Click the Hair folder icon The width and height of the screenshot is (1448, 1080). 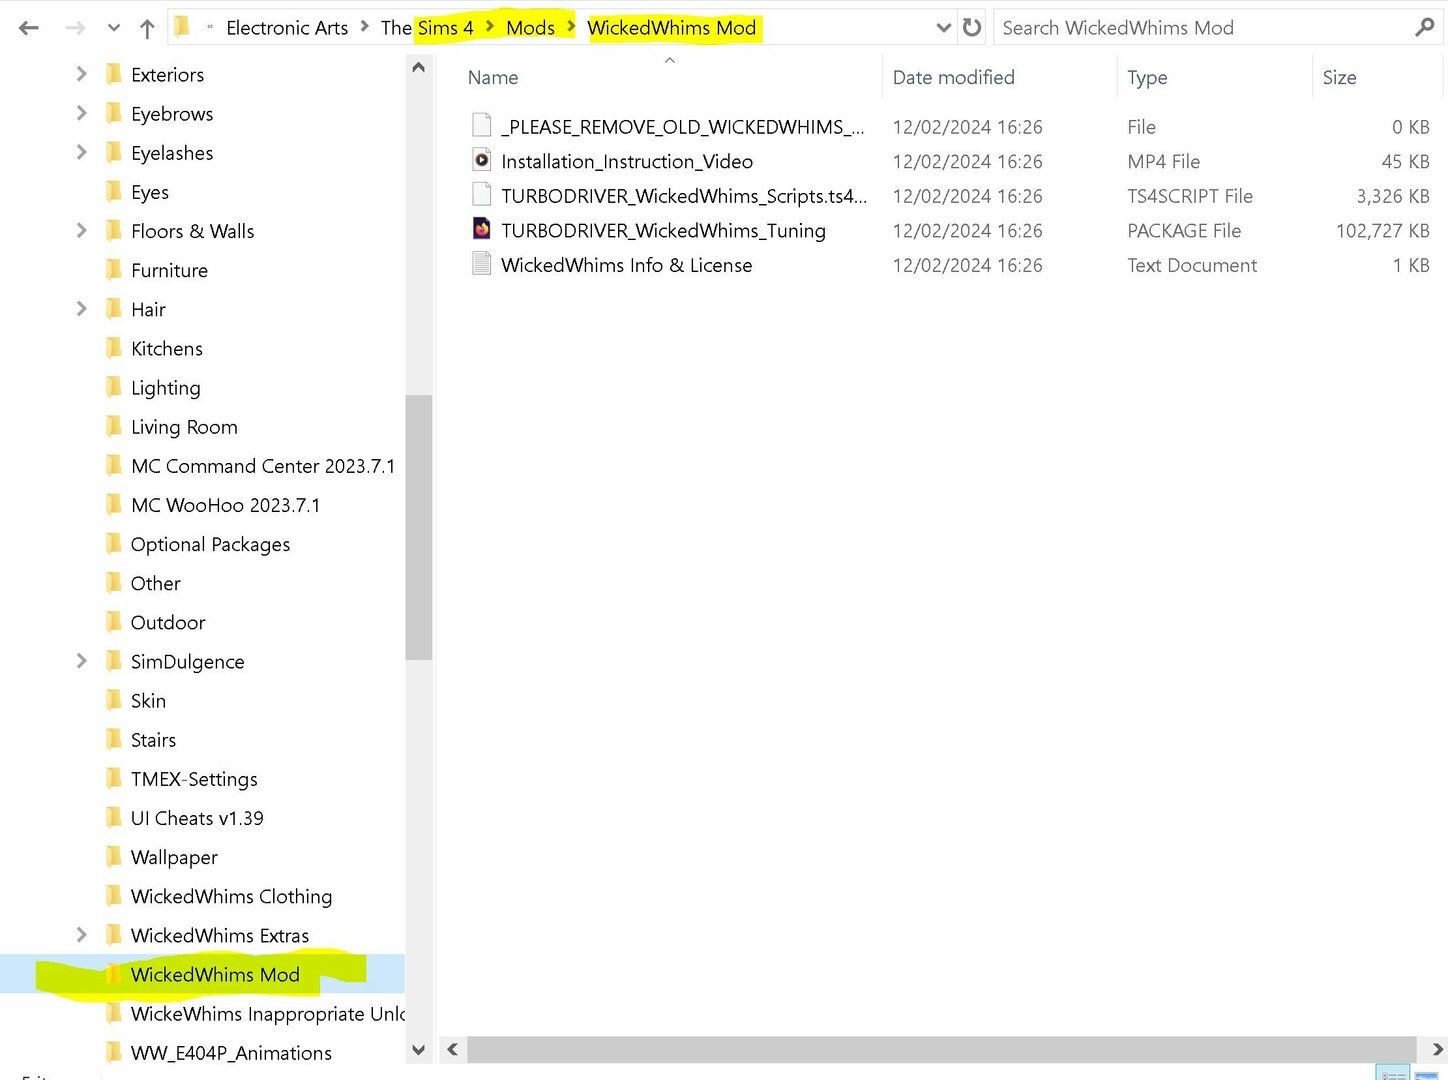coord(115,309)
